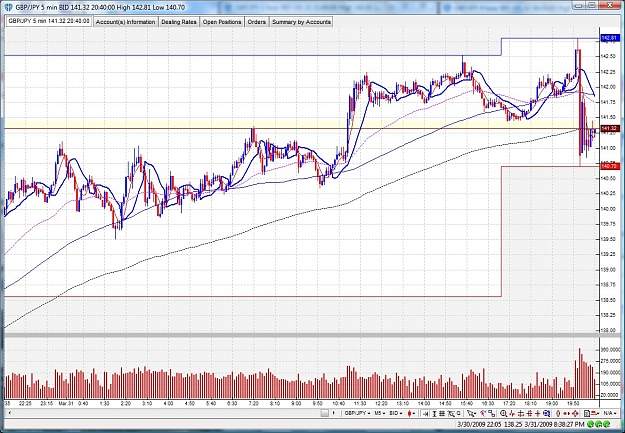The image size is (625, 433).
Task: Click the chart scrollbar right arrow
Action: (334, 413)
